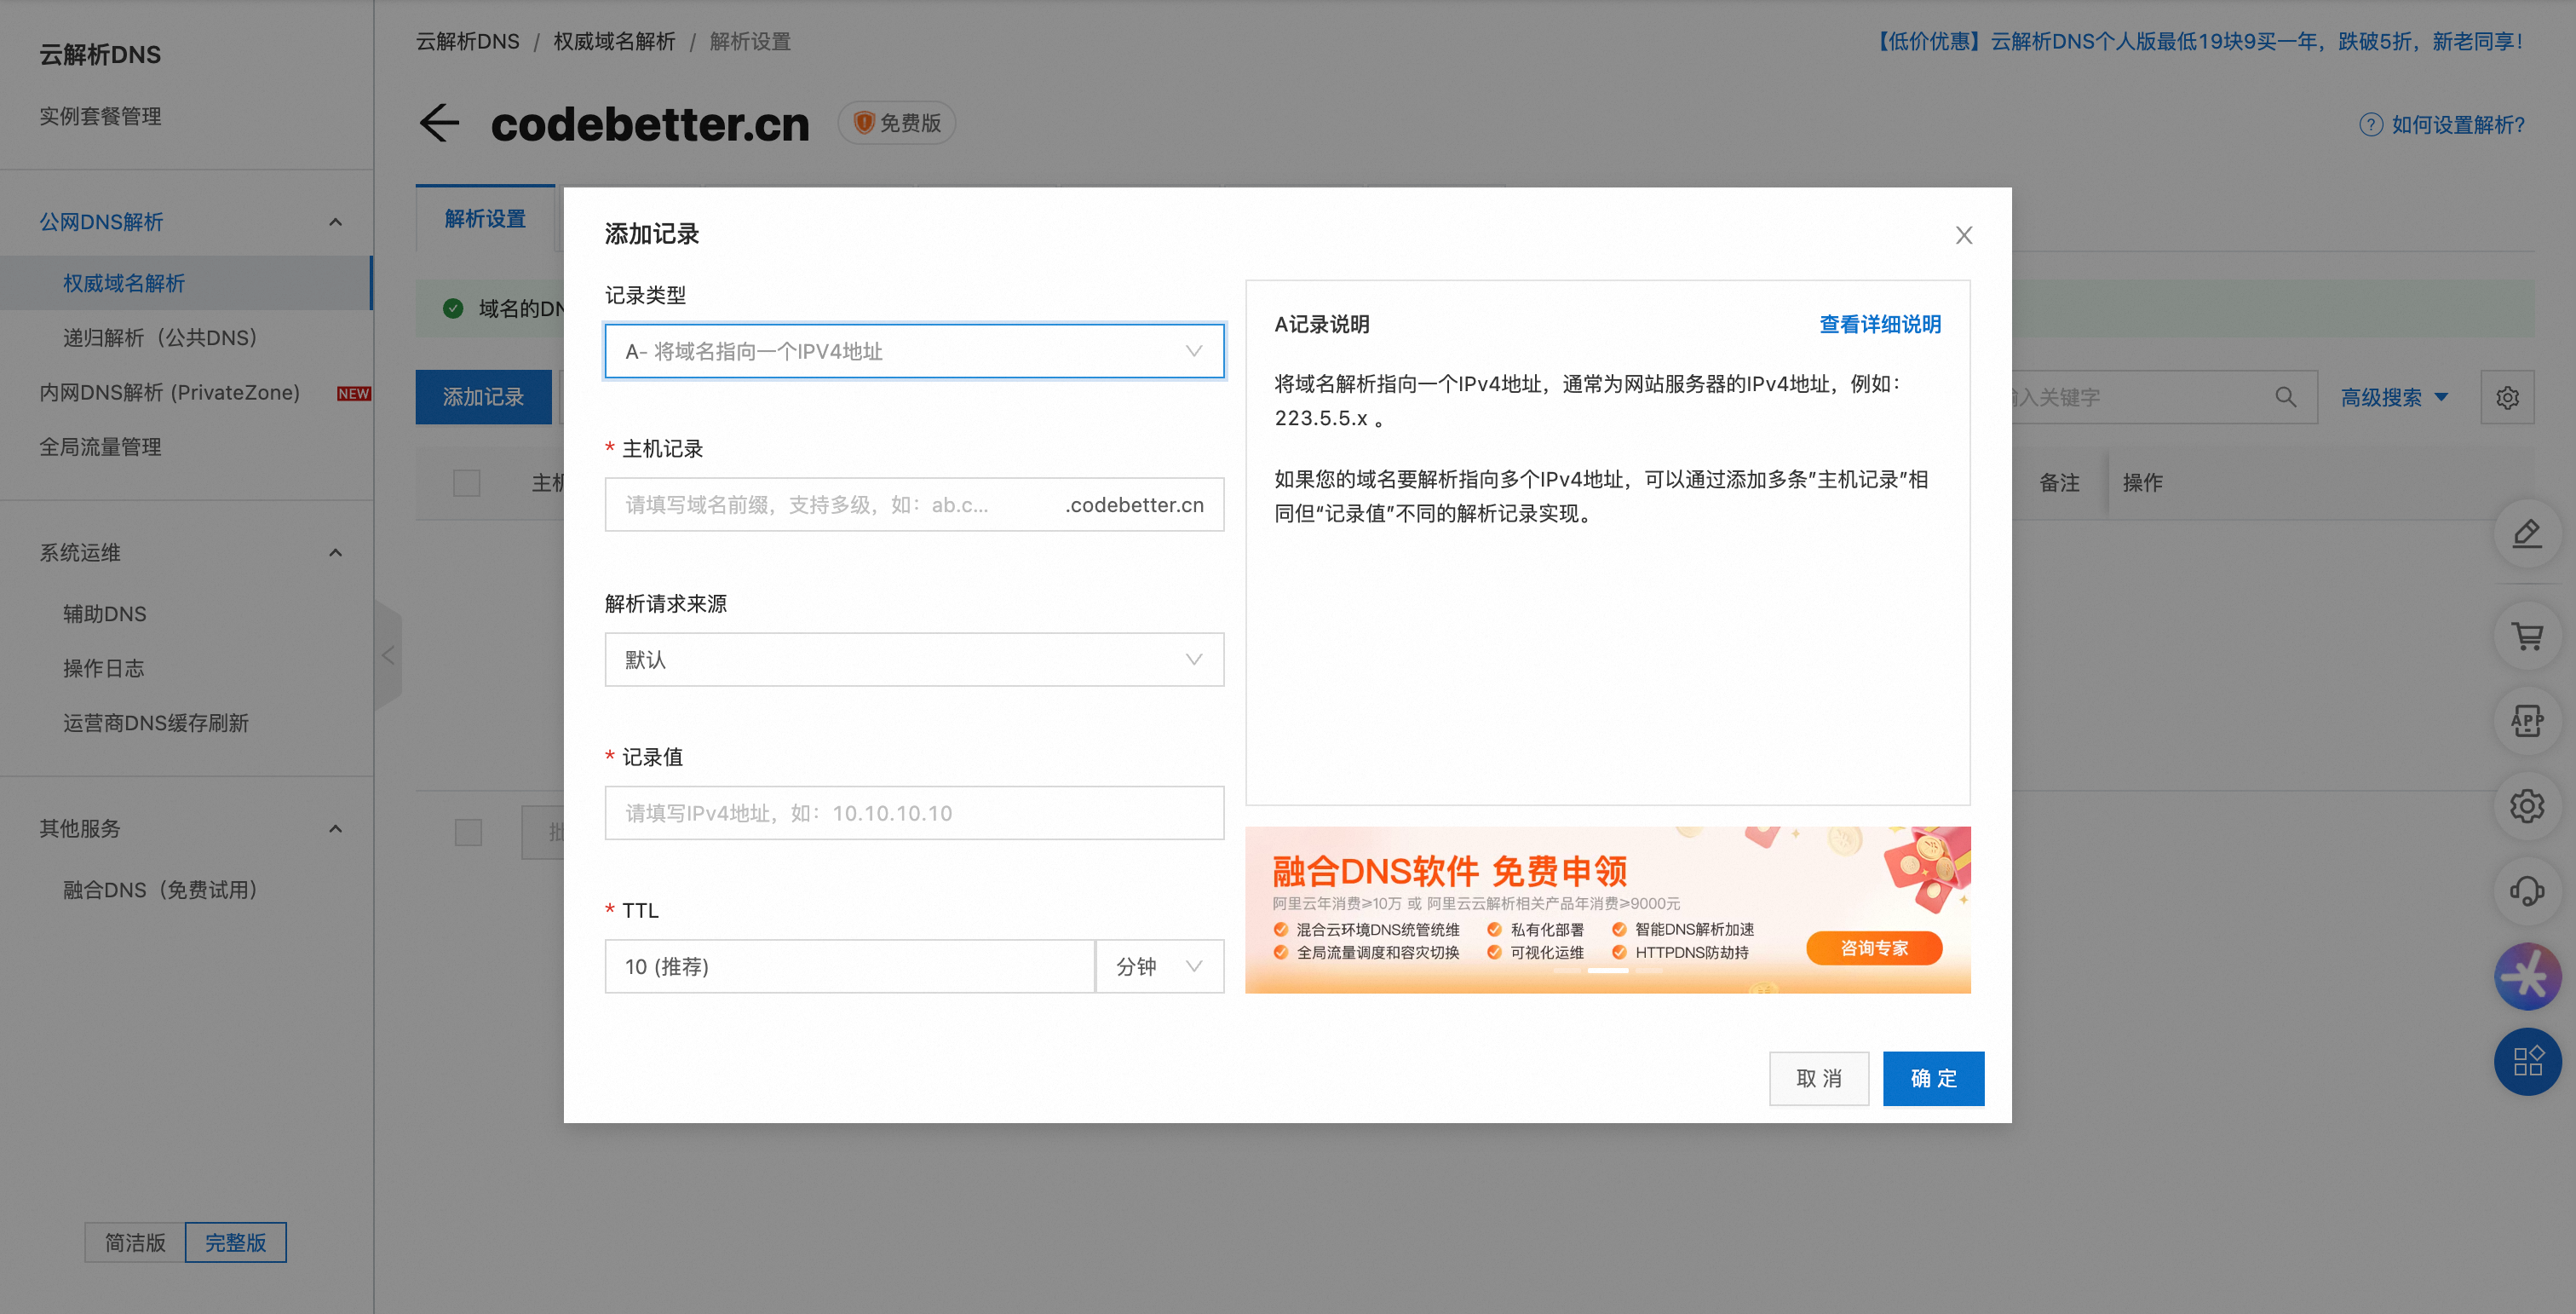
Task: Open the 低价优惠 promotion link
Action: 2199,42
